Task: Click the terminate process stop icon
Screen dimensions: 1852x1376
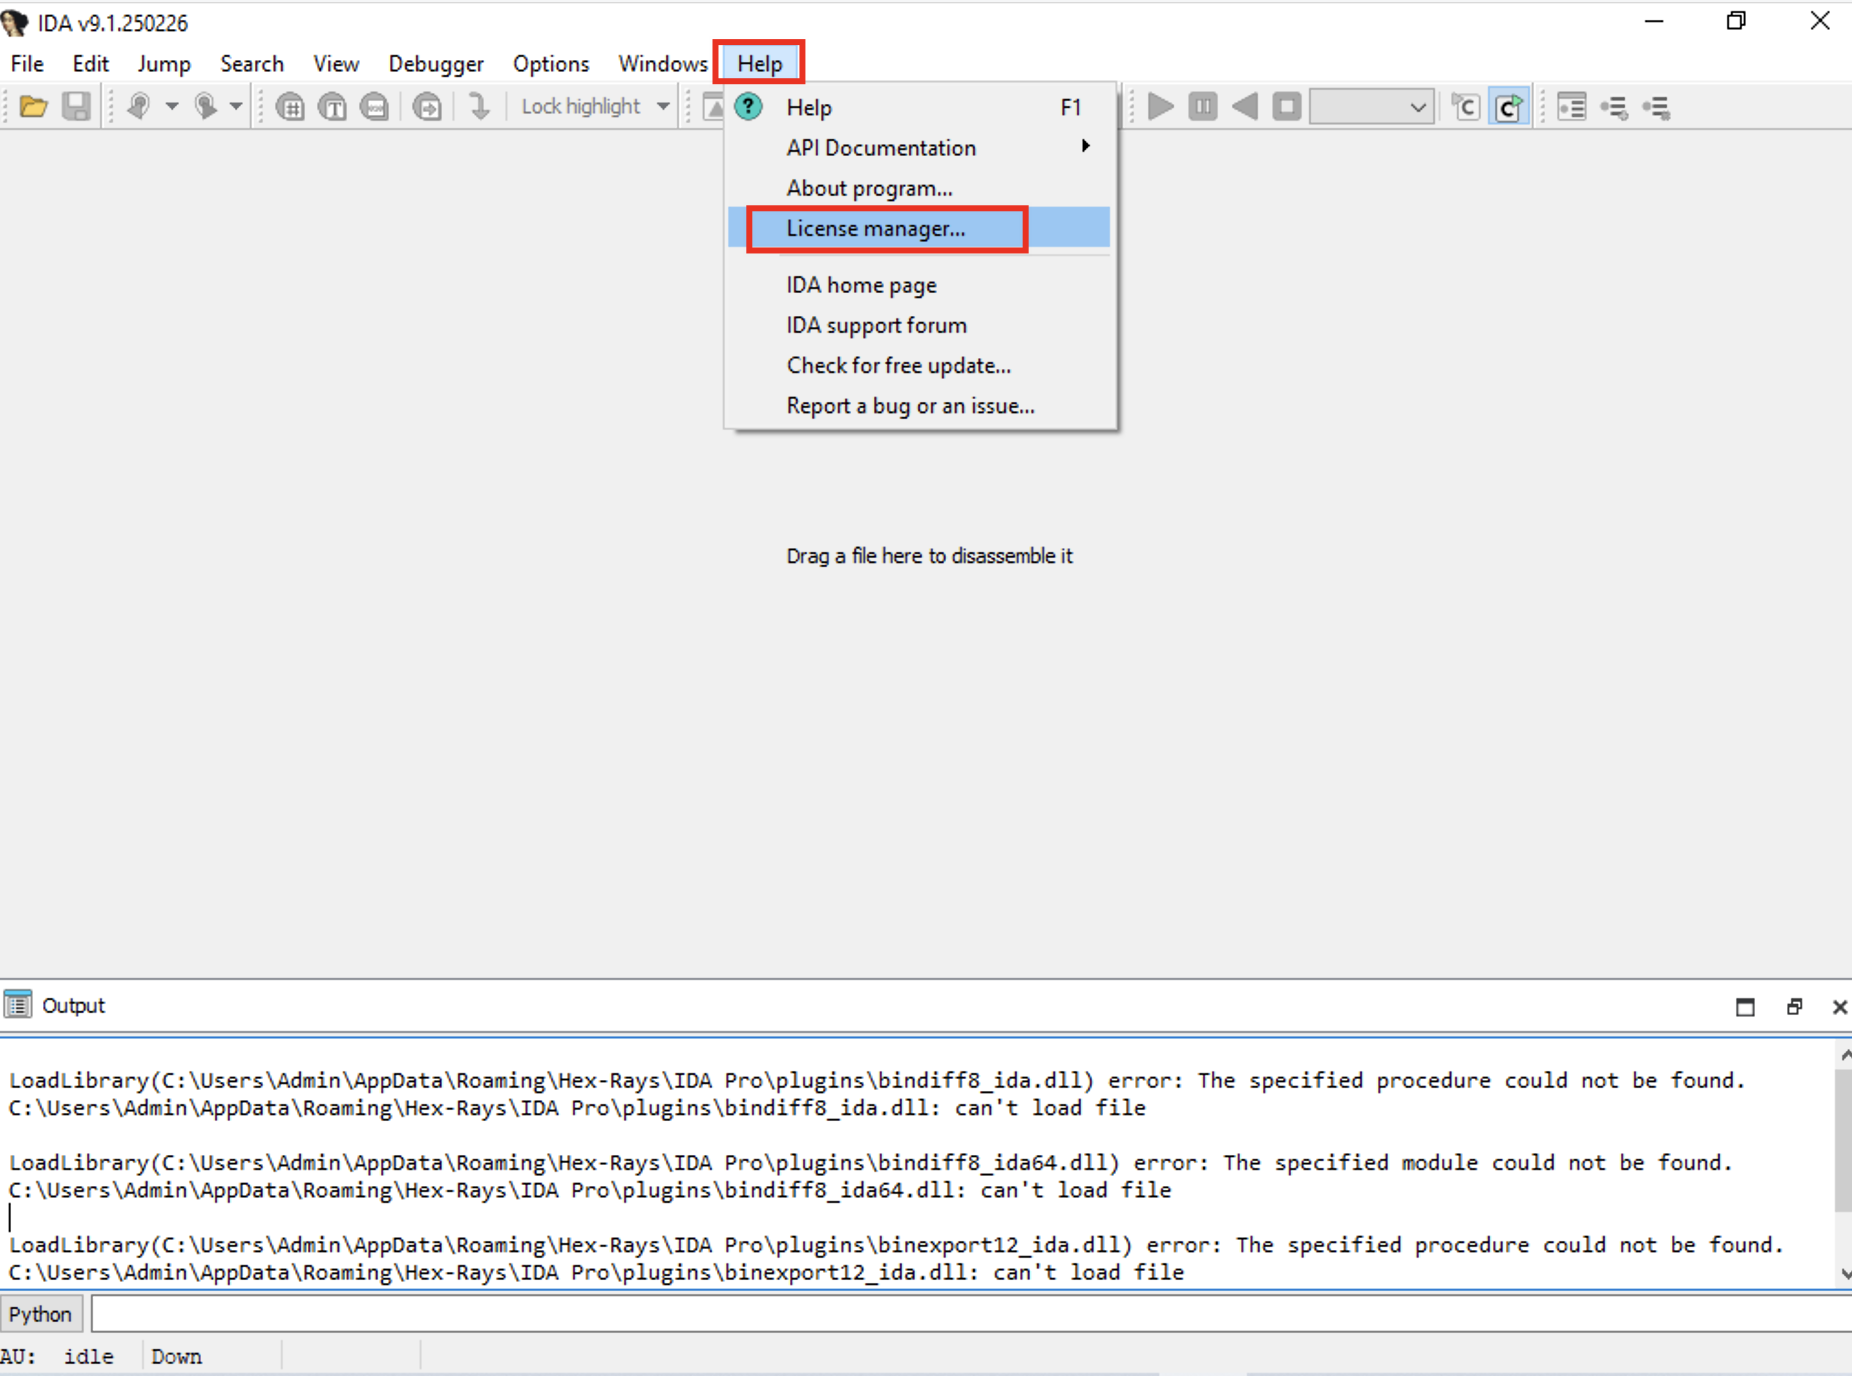Action: [1287, 107]
